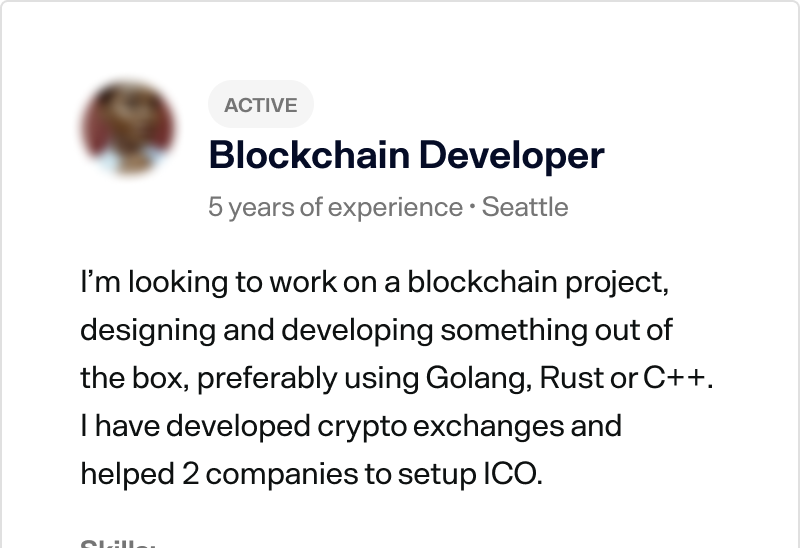This screenshot has height=548, width=800.
Task: Select the Seattle location label
Action: click(x=525, y=207)
